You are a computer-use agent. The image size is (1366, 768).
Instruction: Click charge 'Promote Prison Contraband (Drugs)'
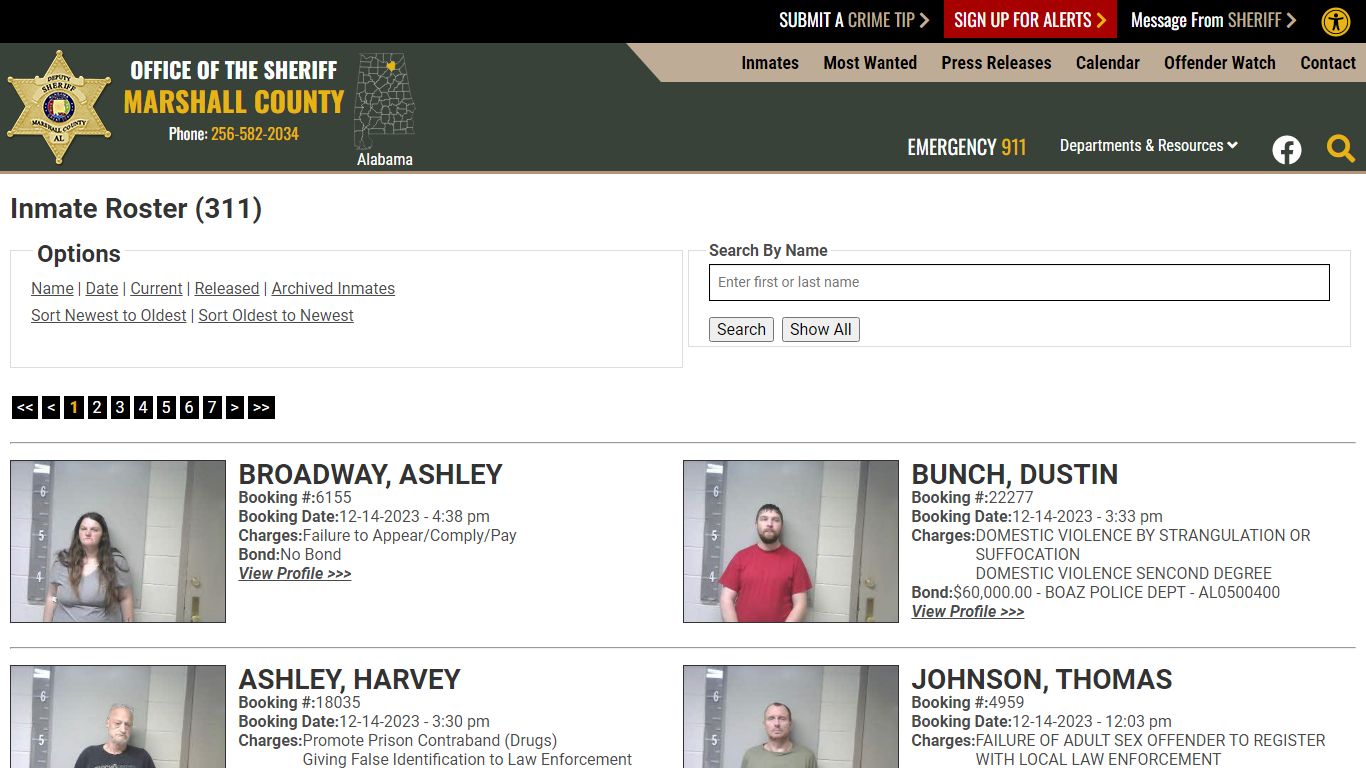pyautogui.click(x=430, y=740)
